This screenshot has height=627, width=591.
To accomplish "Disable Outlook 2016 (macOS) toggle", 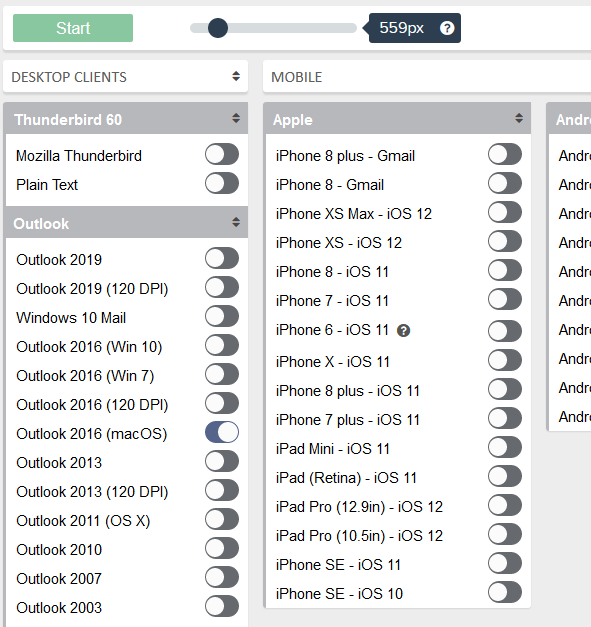I will pyautogui.click(x=222, y=432).
